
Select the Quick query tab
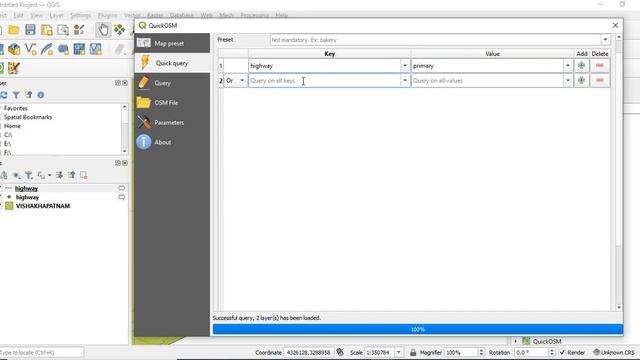172,63
